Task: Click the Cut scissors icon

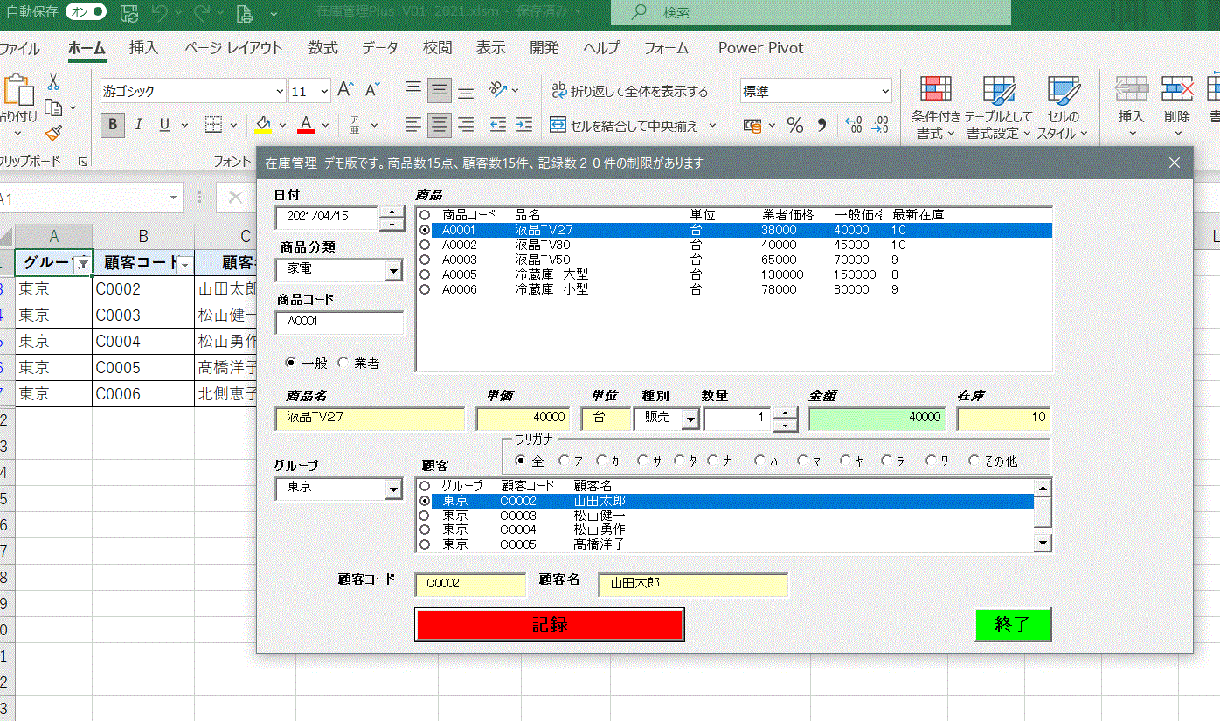Action: click(53, 82)
